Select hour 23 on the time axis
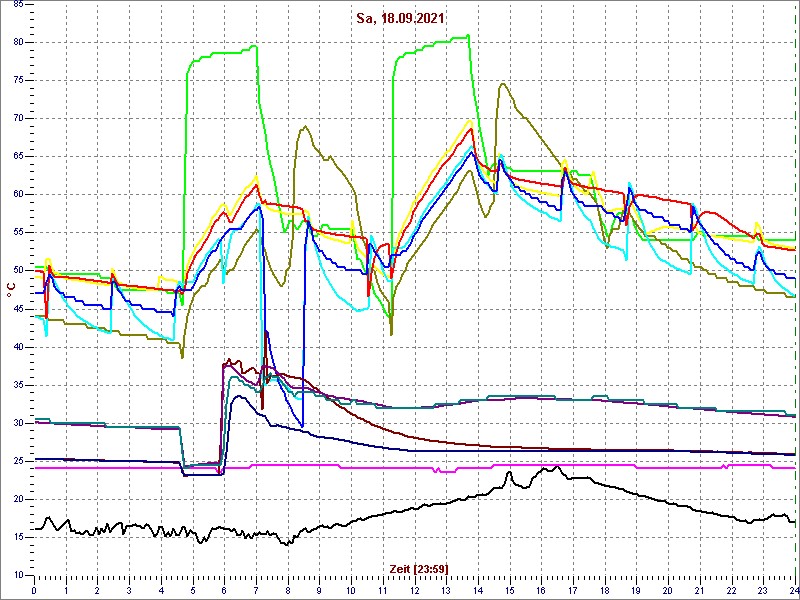Screen dimensions: 800x600 point(763,590)
